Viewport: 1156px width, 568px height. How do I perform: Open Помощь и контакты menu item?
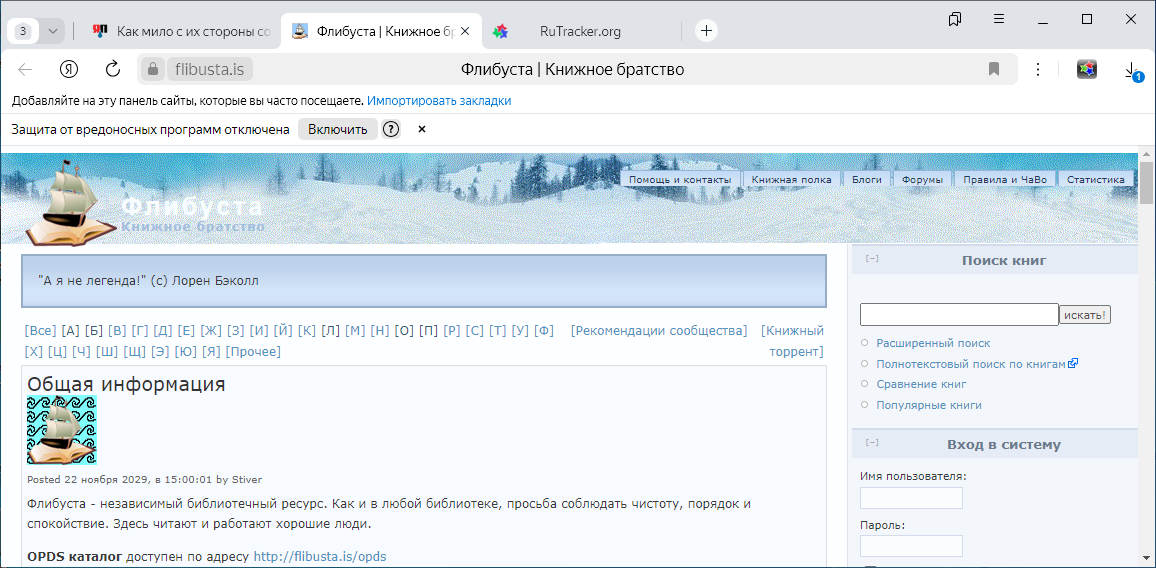680,179
